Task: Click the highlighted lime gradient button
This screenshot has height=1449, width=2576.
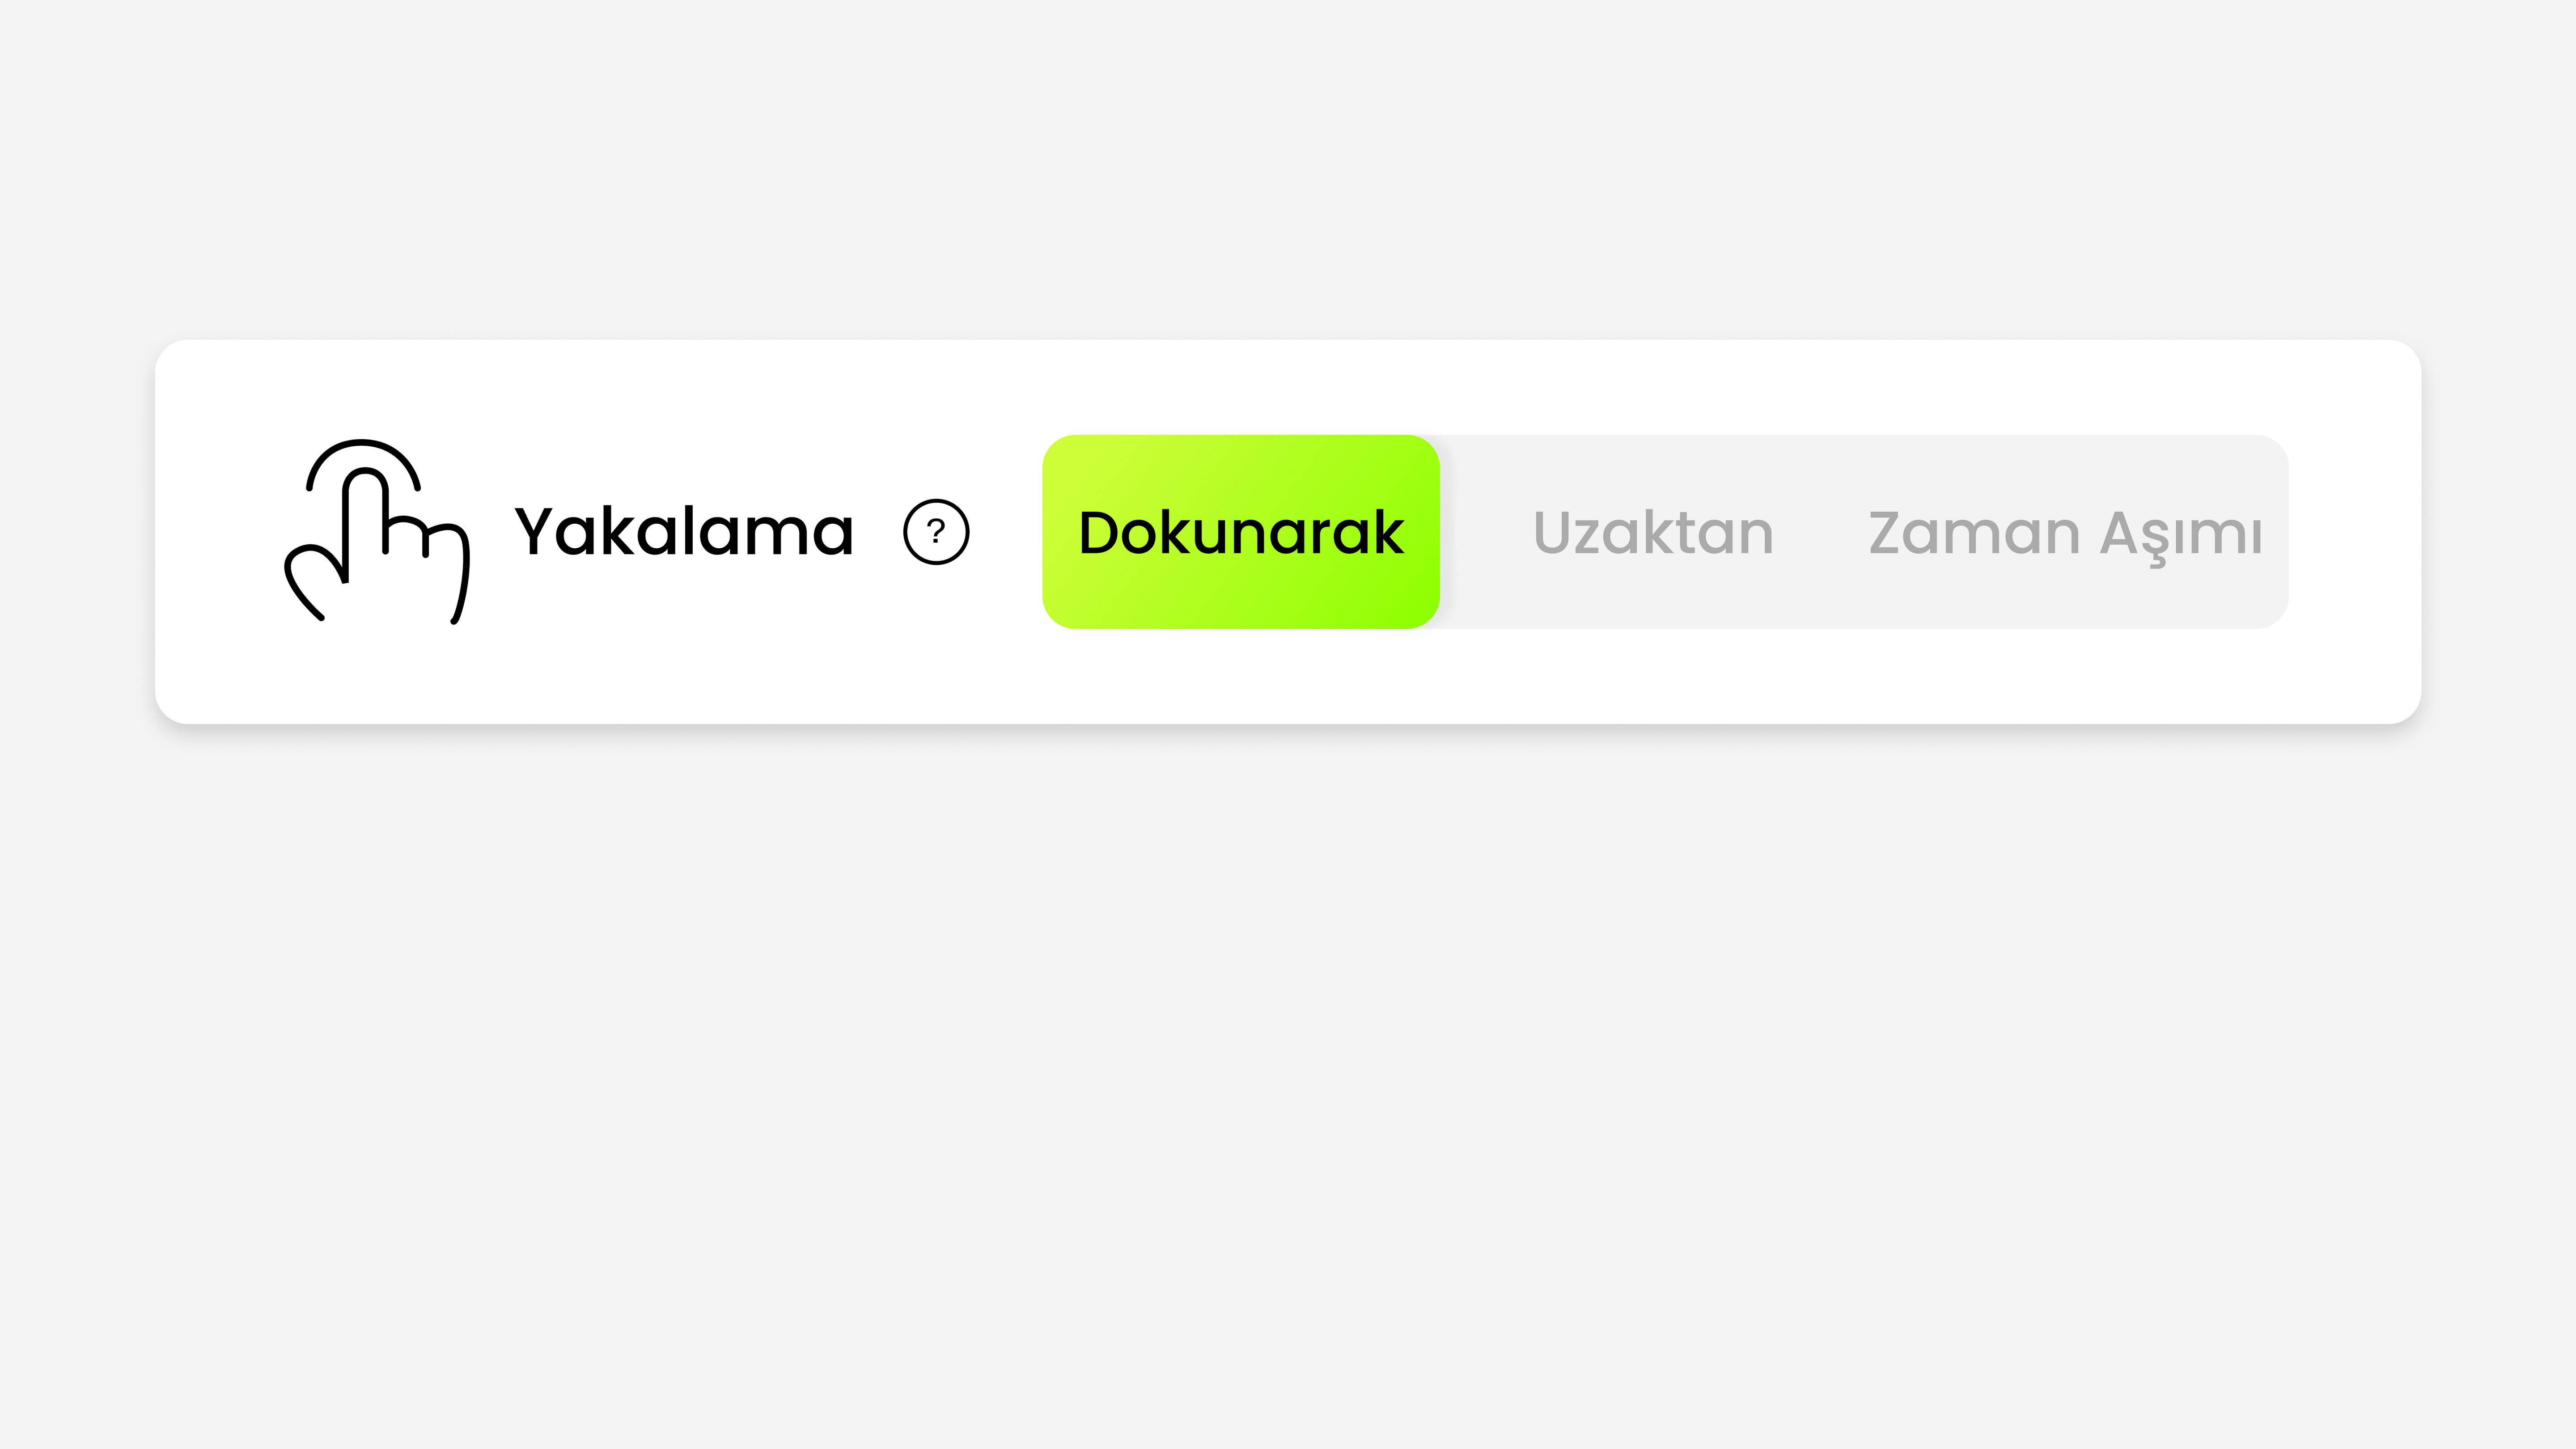Action: [1241, 532]
